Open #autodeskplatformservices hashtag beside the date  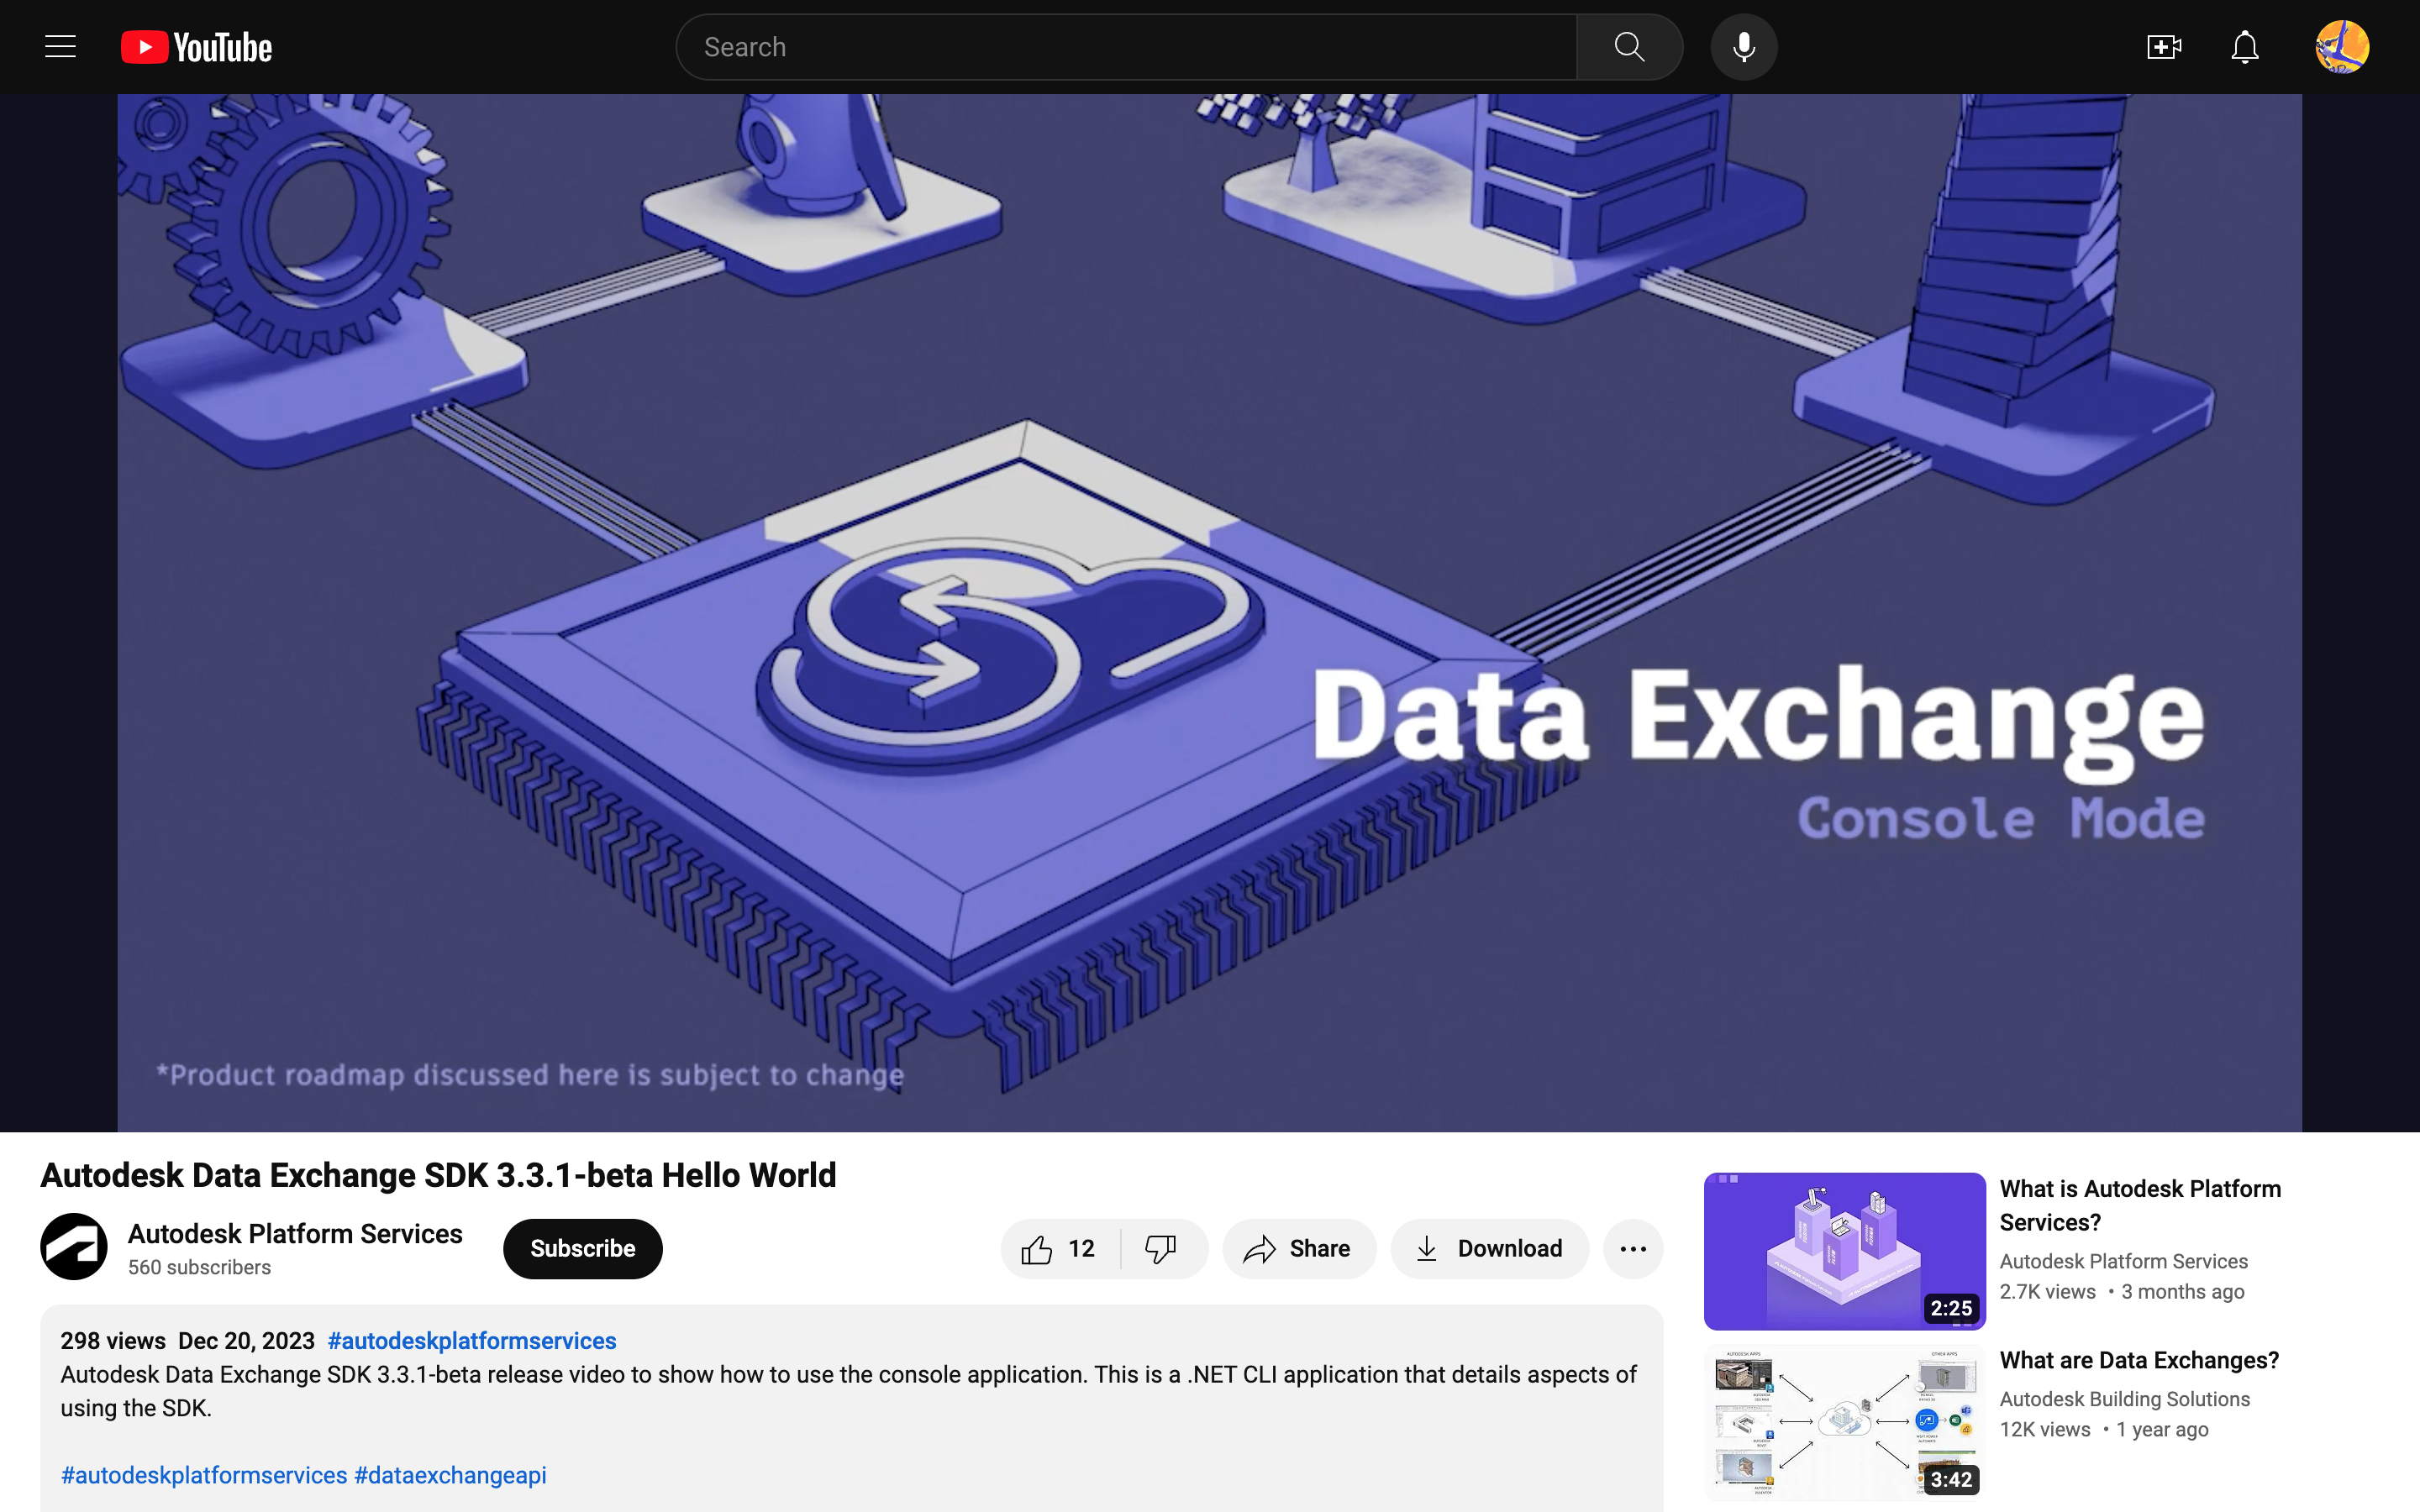472,1341
